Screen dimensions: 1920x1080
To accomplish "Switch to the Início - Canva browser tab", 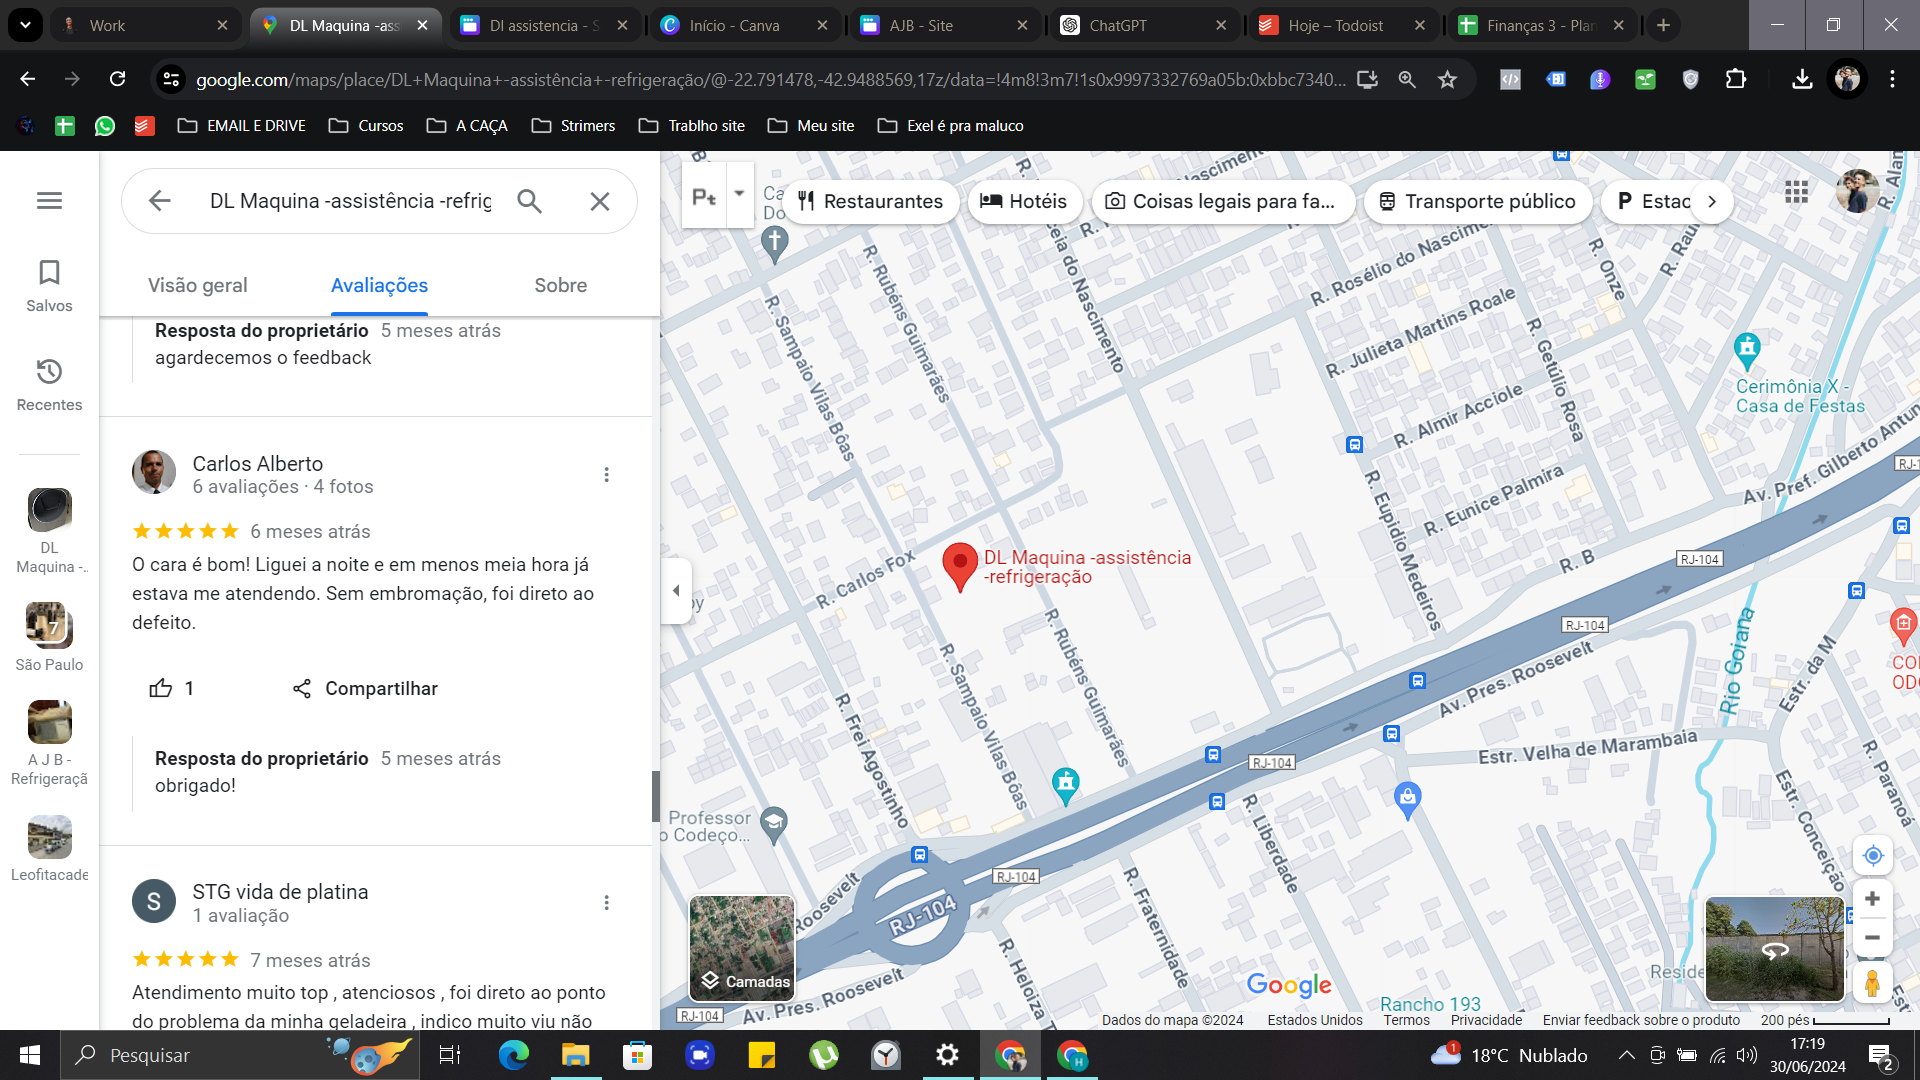I will [x=745, y=25].
